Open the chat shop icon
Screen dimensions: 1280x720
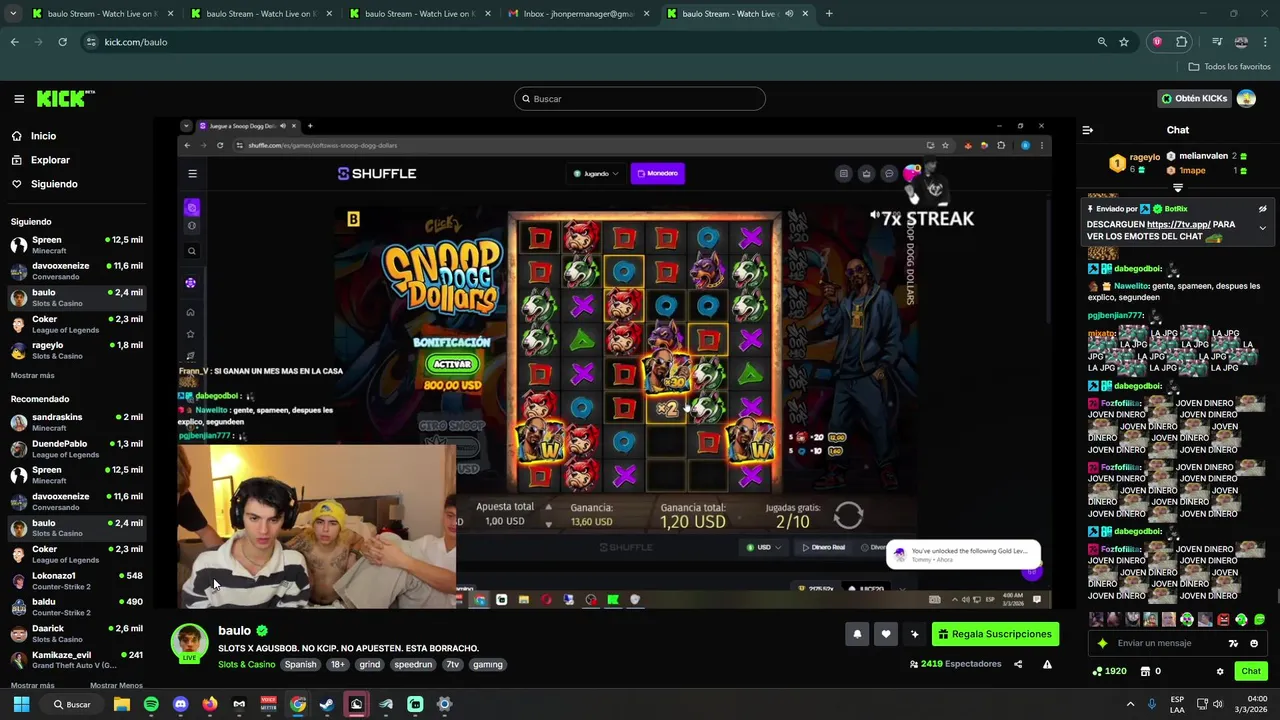1145,671
